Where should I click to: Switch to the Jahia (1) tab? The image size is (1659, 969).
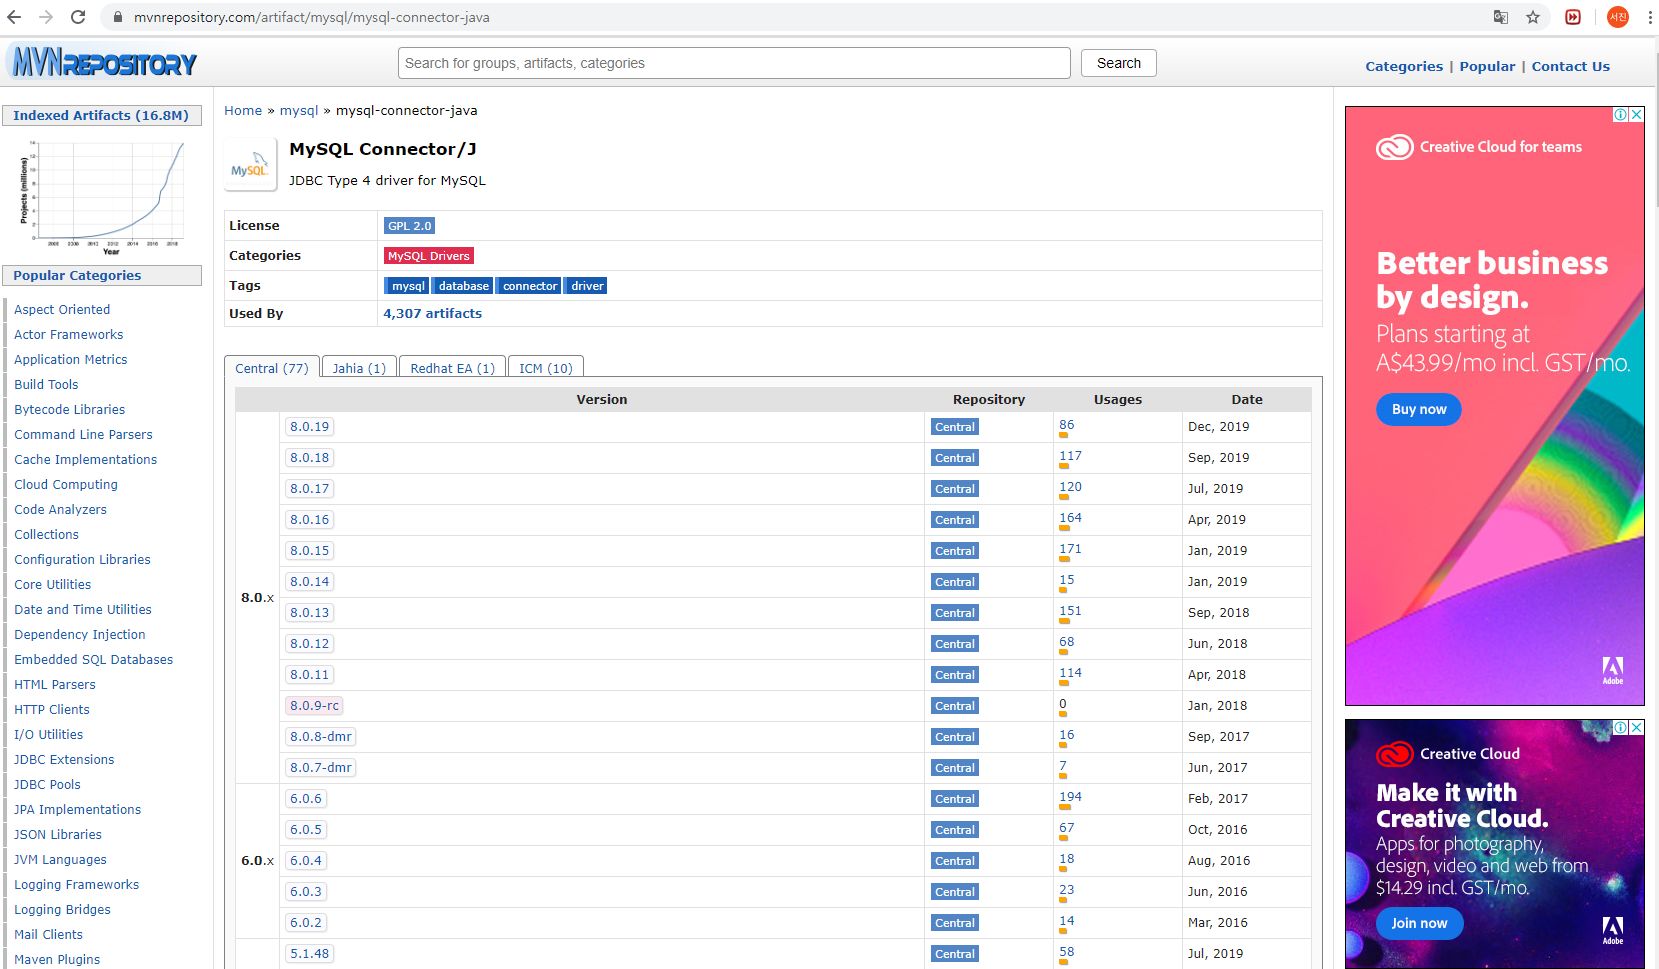tap(359, 368)
